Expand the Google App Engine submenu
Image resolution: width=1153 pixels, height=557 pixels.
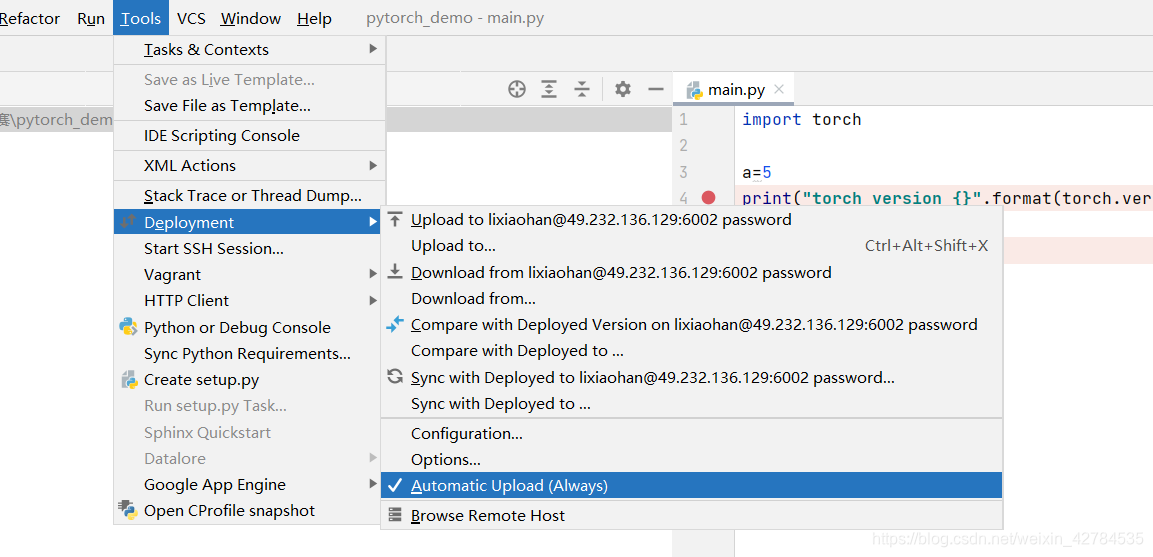(x=249, y=484)
